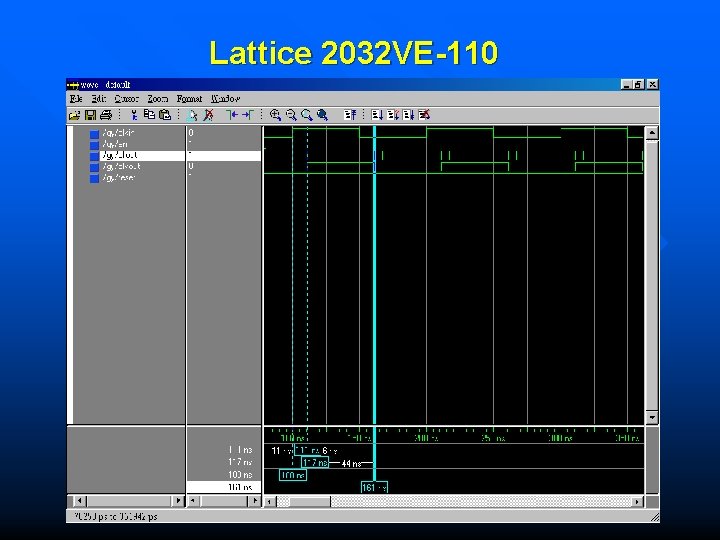Click waveform horizontal scrollbar left arrow
This screenshot has width=720, height=540.
pyautogui.click(x=270, y=501)
